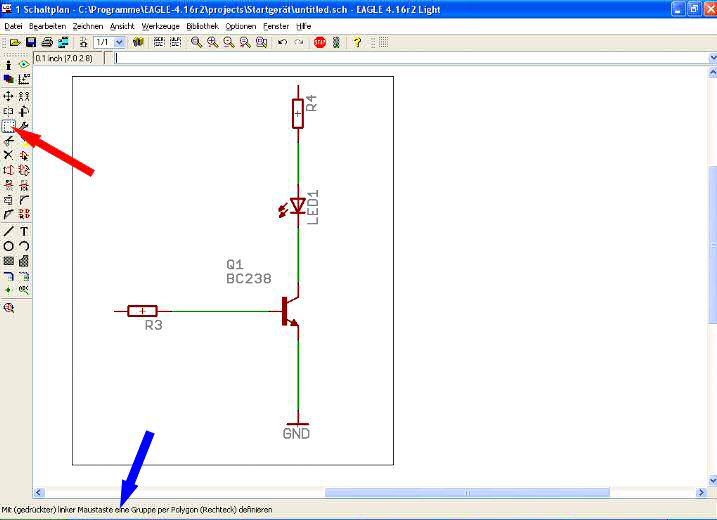The height and width of the screenshot is (520, 717).
Task: Click the Save disk icon
Action: pos(31,43)
